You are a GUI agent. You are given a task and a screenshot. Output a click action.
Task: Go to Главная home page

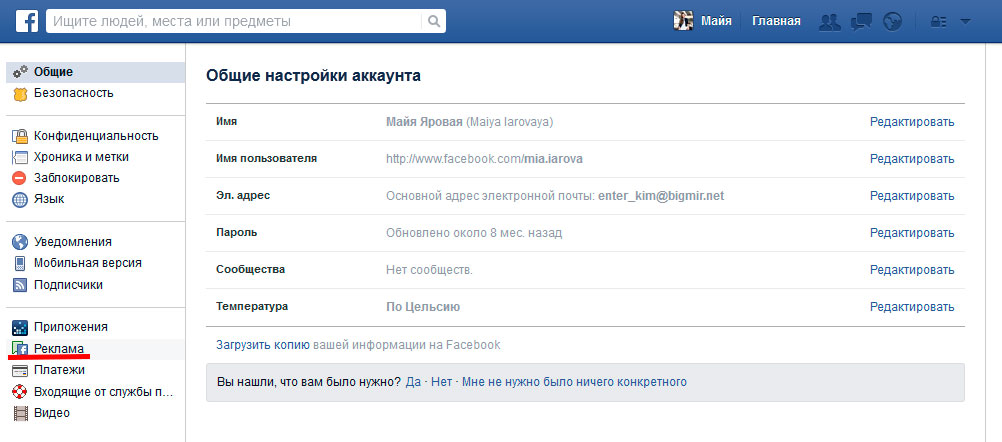[x=776, y=21]
